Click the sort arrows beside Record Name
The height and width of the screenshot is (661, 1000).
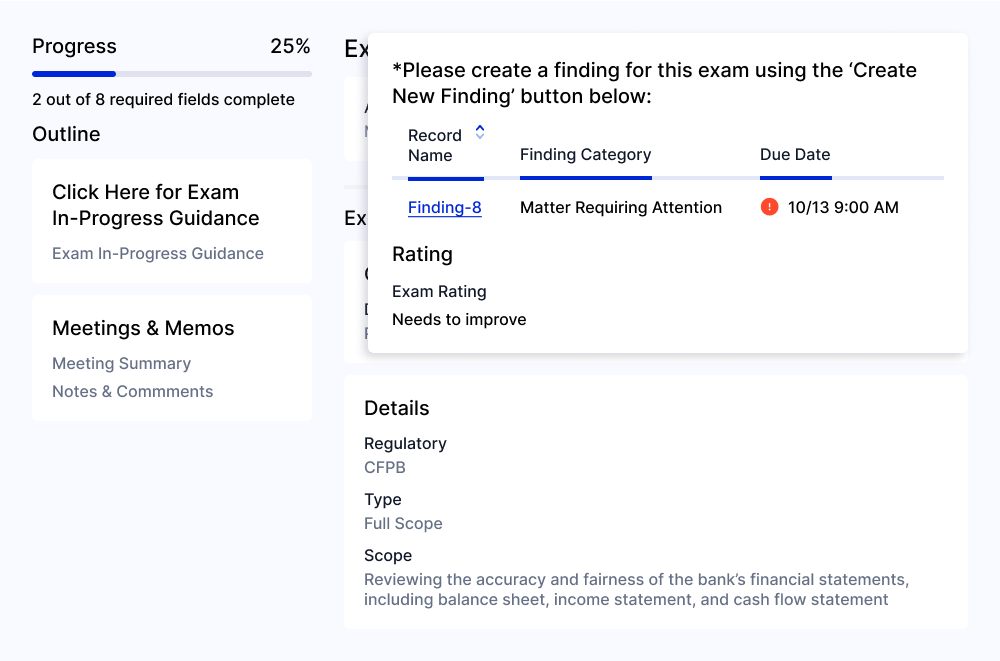point(480,132)
